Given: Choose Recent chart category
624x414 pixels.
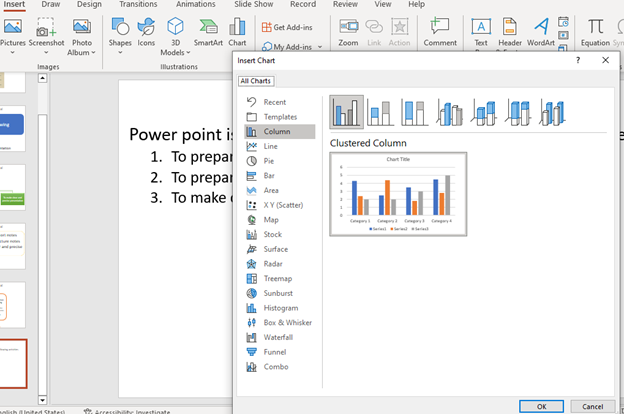Looking at the screenshot, I should coord(279,102).
